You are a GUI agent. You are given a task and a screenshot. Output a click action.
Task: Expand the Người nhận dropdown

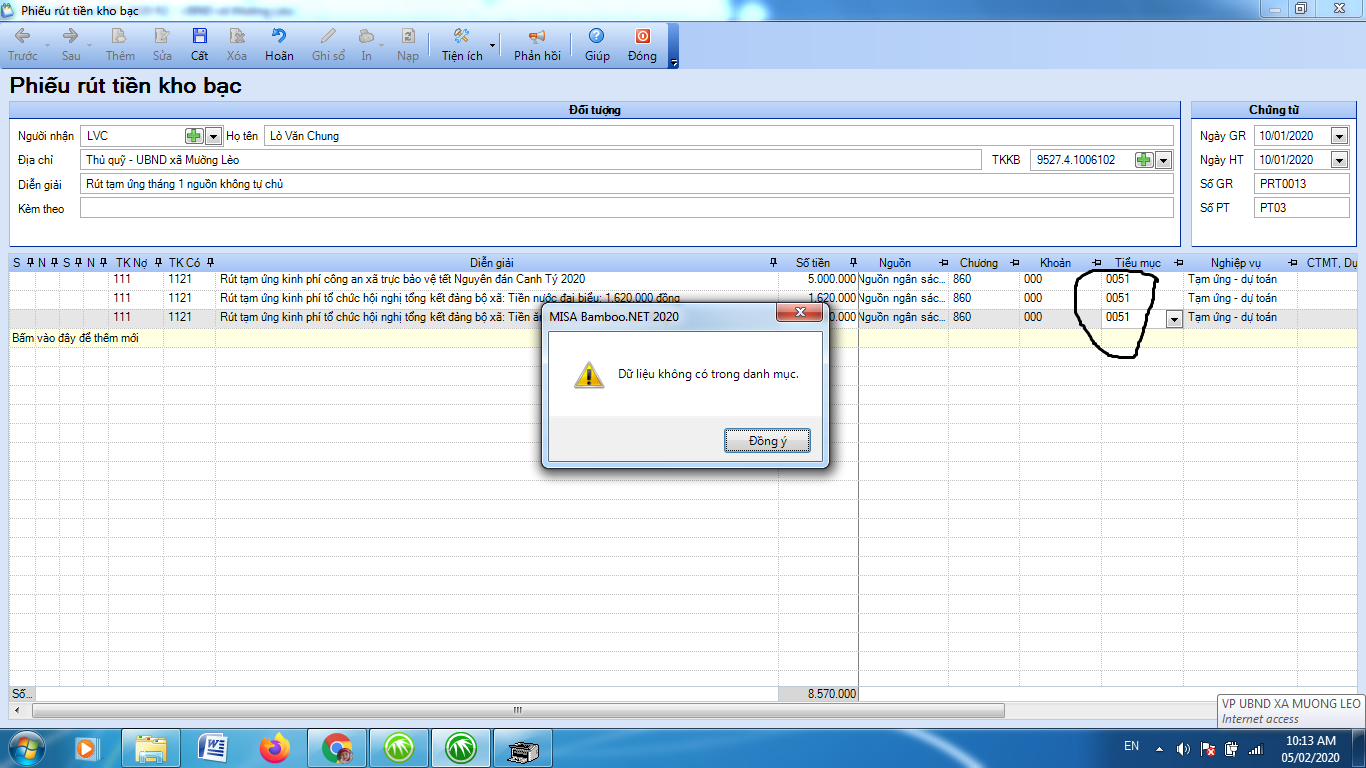[x=212, y=136]
